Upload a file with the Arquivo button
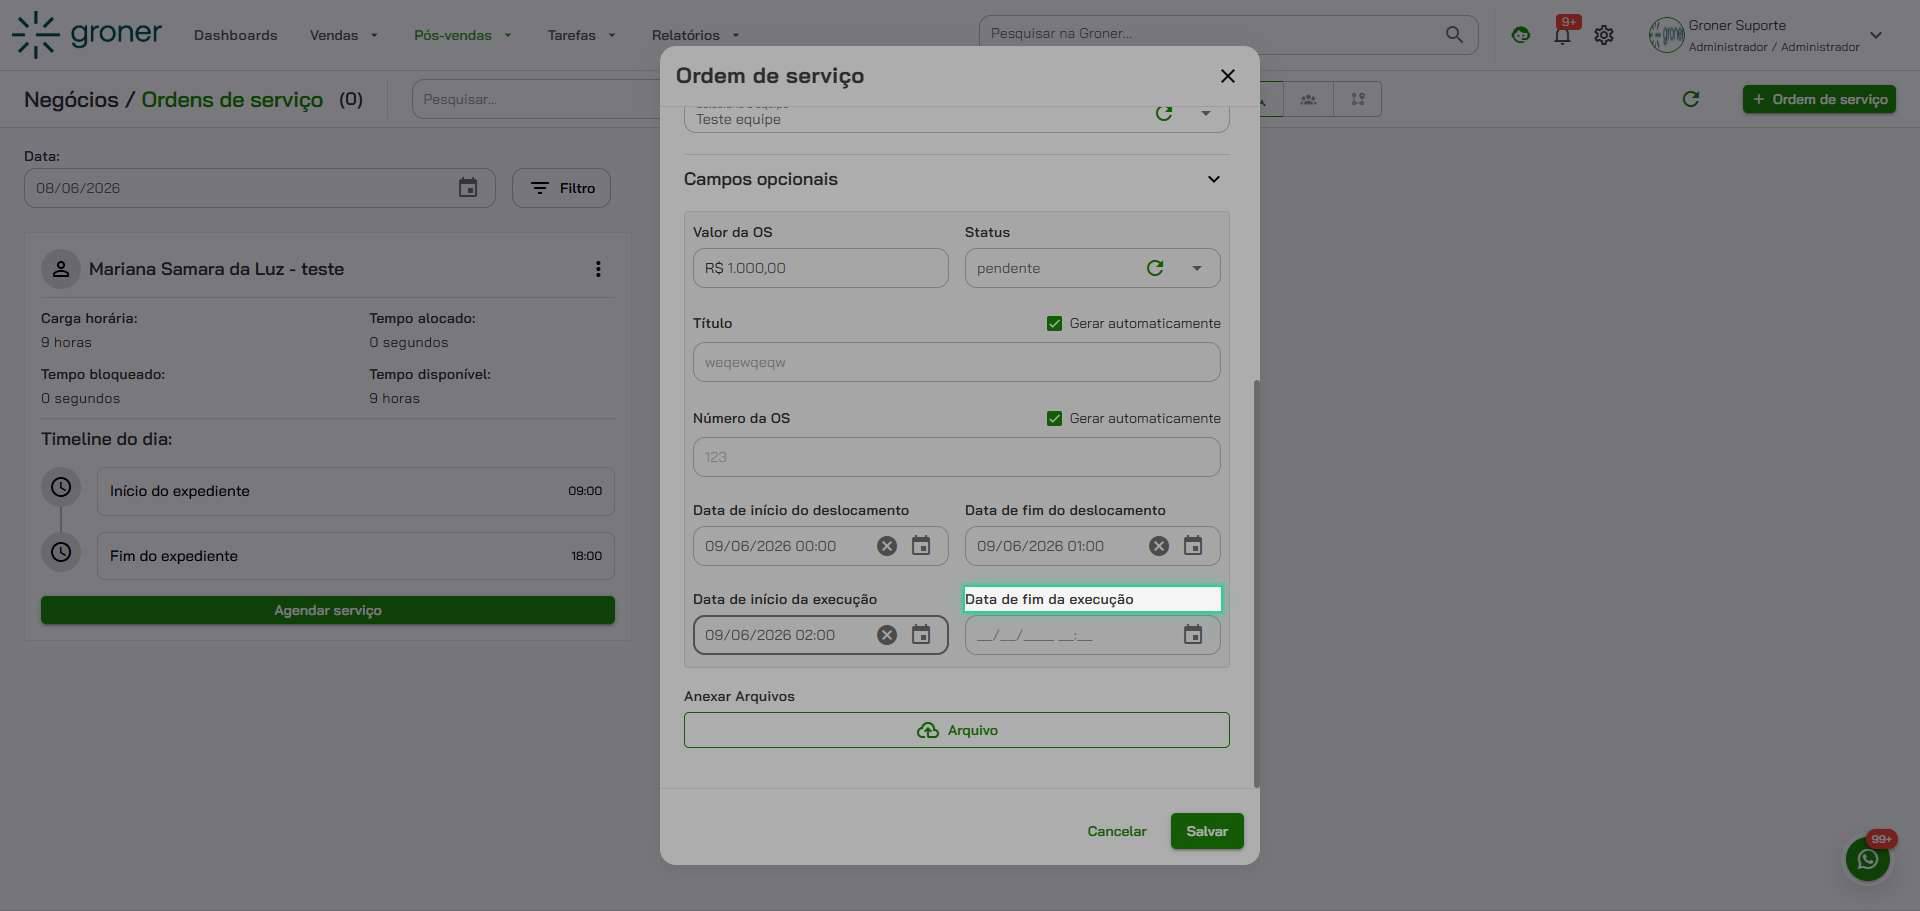This screenshot has height=911, width=1920. click(x=957, y=730)
